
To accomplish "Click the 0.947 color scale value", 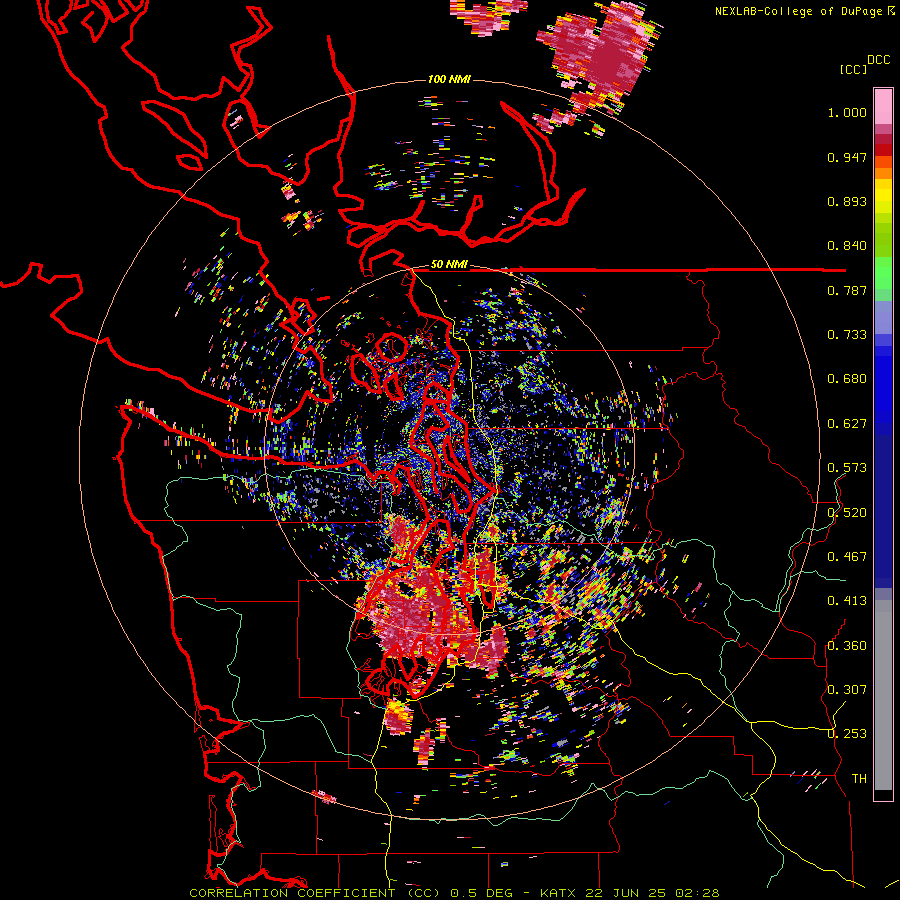I will [x=847, y=157].
